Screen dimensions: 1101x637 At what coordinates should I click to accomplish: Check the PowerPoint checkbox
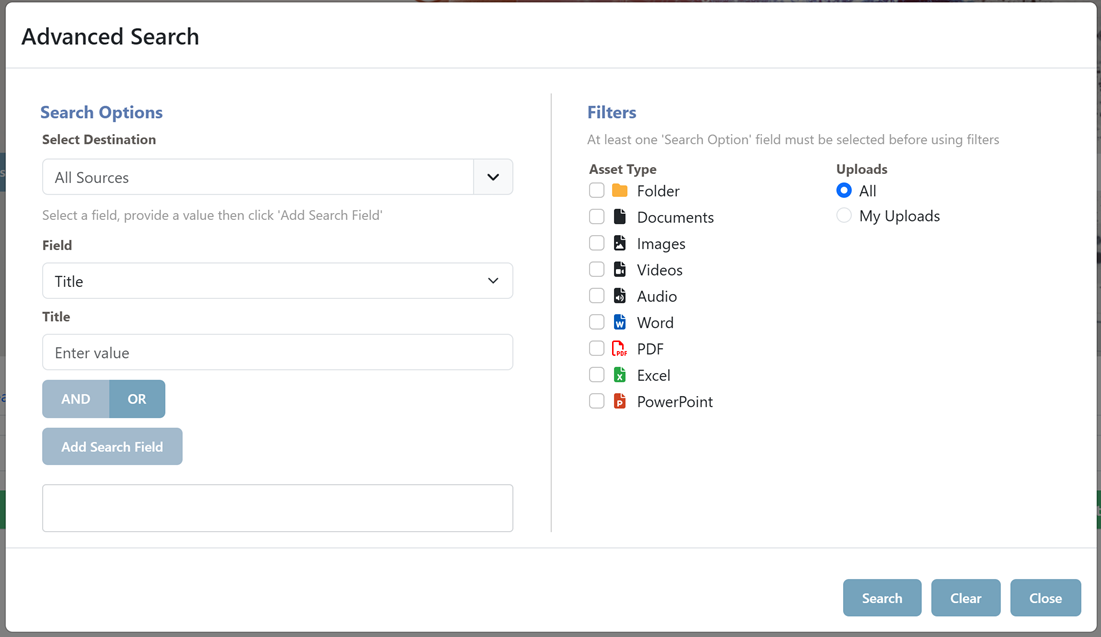point(596,401)
